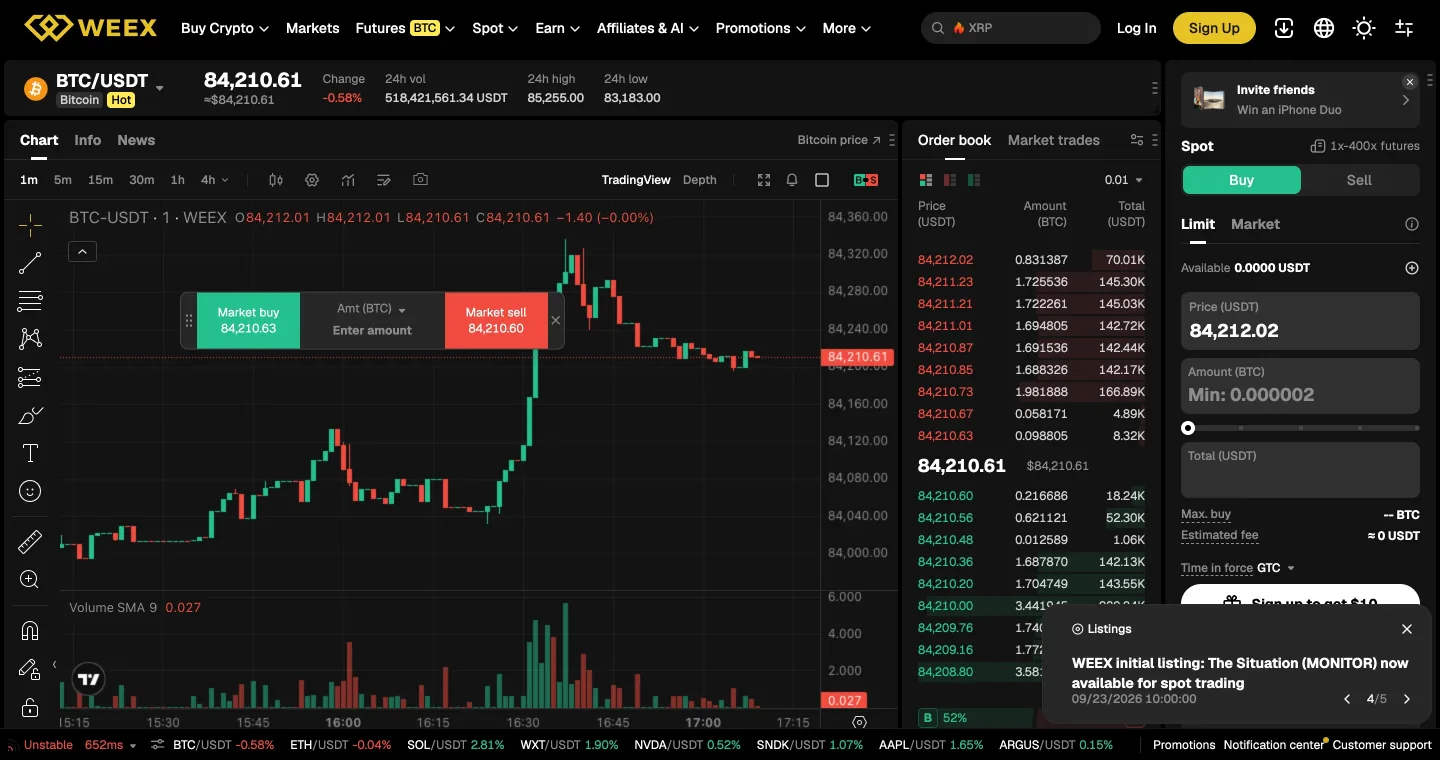Open the emoji sticker tool
Image resolution: width=1440 pixels, height=760 pixels.
30,491
